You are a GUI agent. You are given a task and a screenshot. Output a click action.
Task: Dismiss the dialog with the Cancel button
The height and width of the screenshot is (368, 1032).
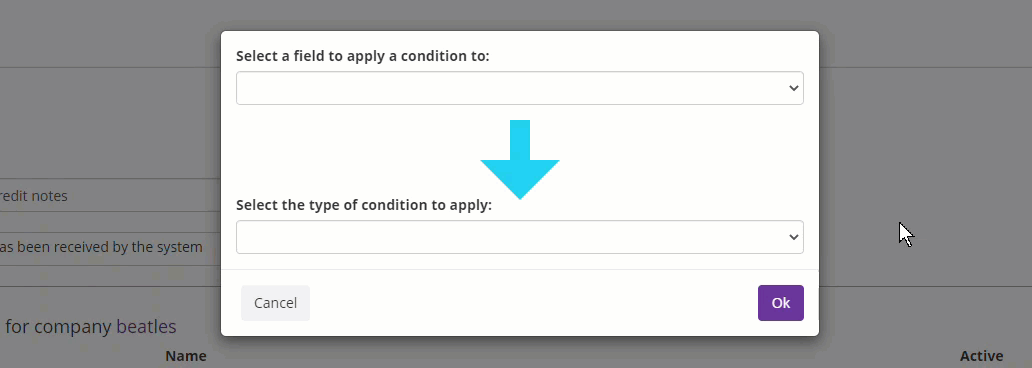point(275,303)
